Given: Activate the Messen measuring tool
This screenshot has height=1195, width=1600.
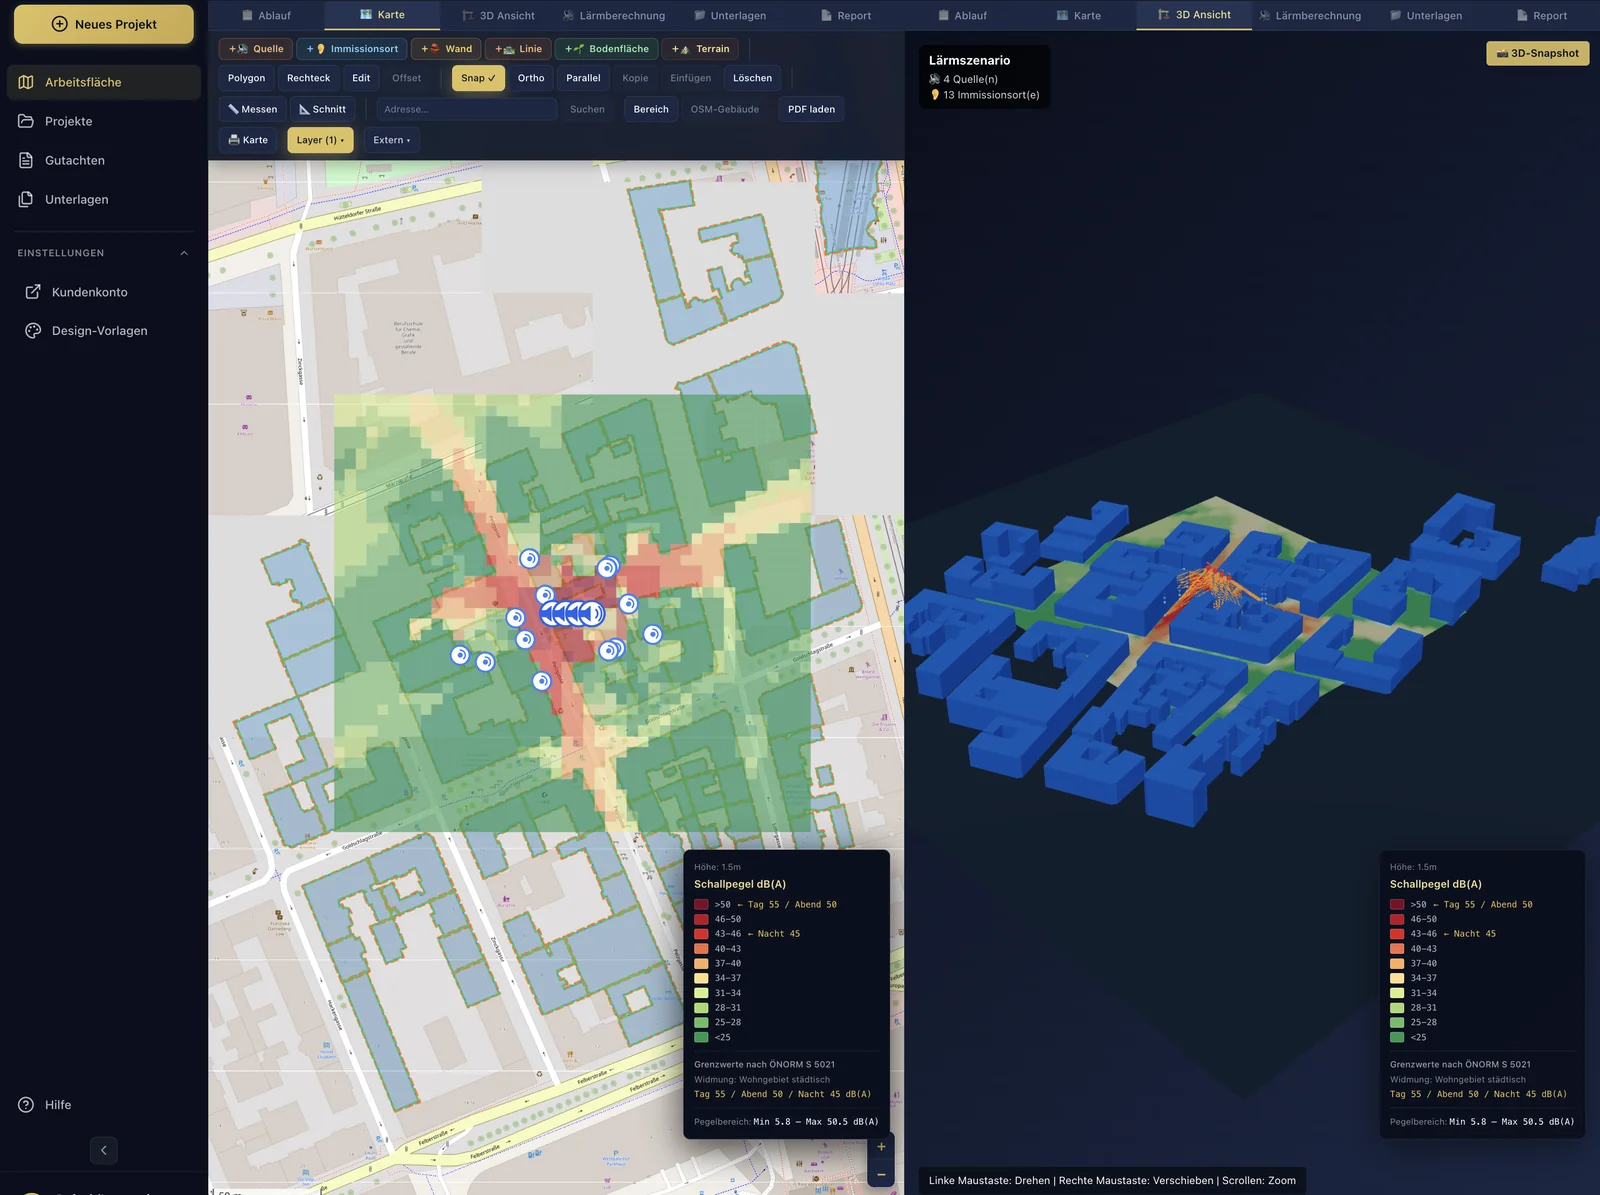Looking at the screenshot, I should point(253,109).
